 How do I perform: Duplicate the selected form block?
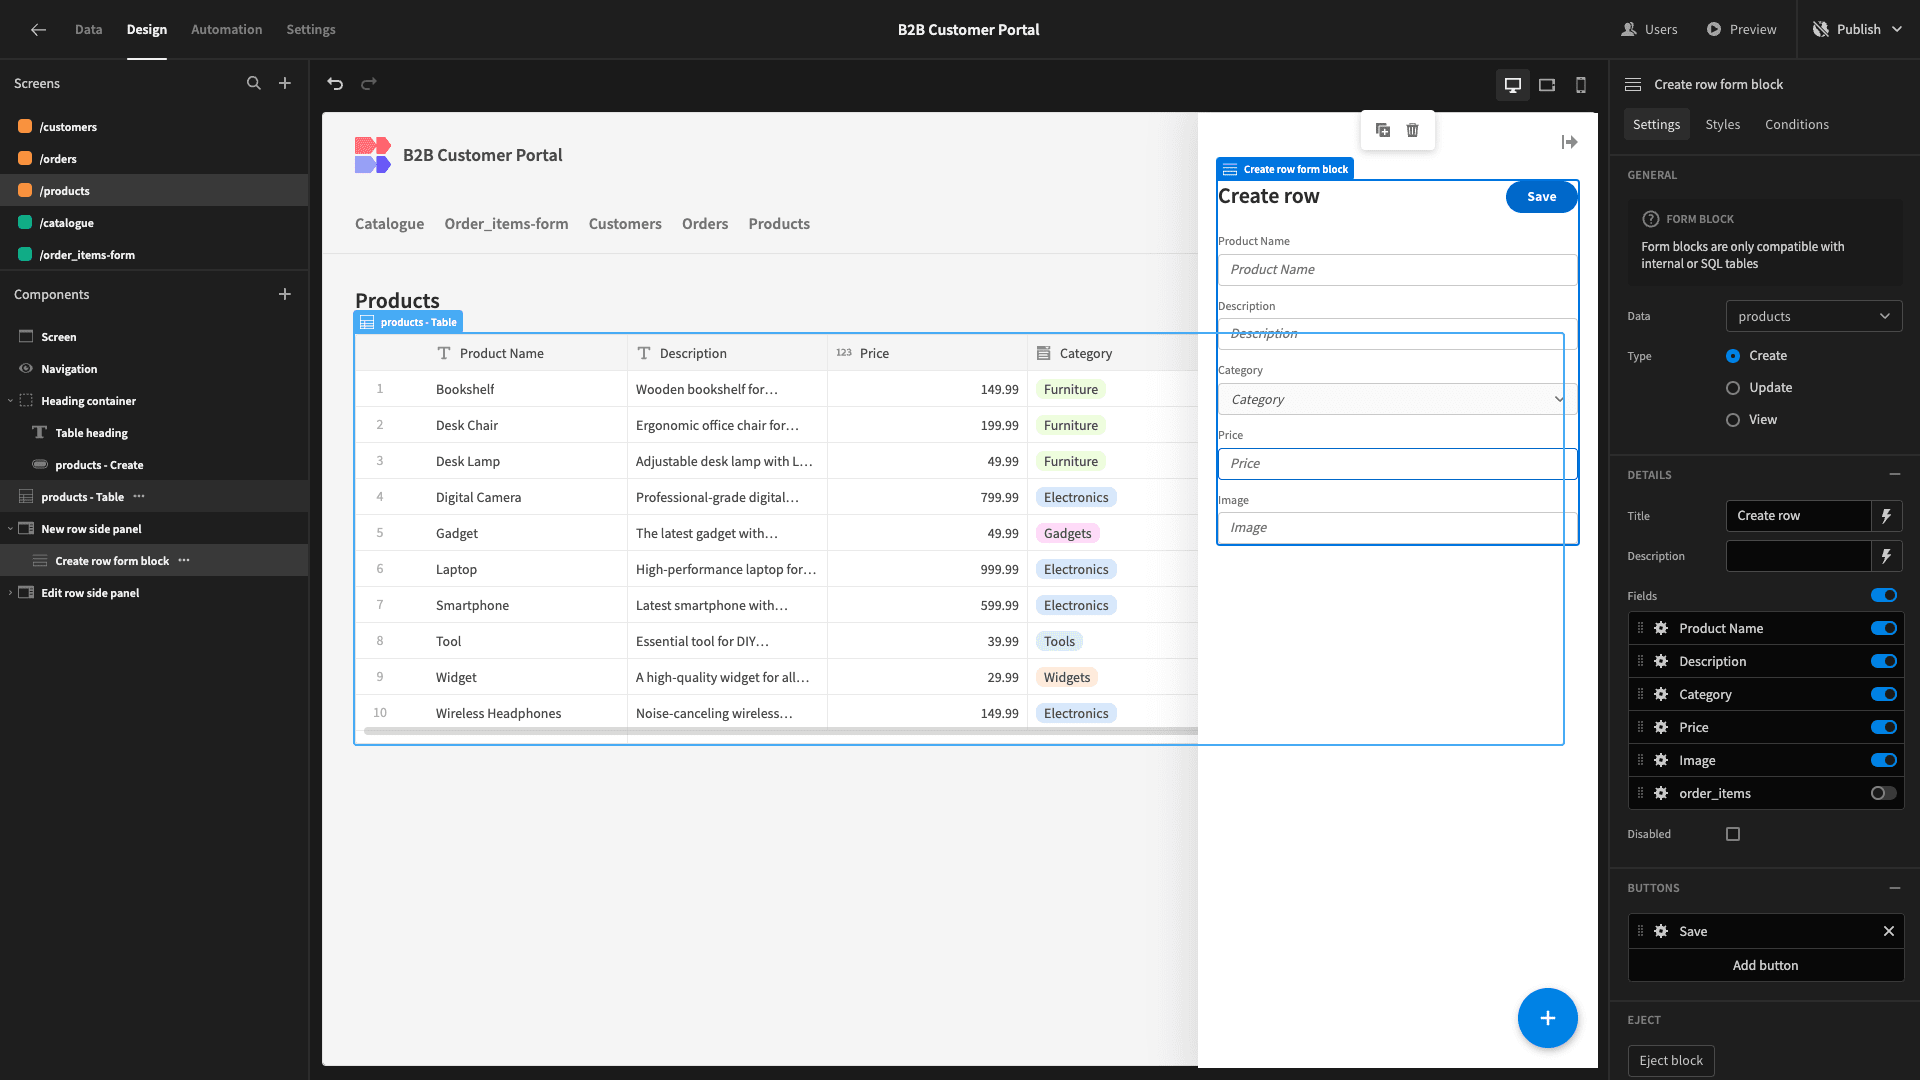tap(1383, 130)
